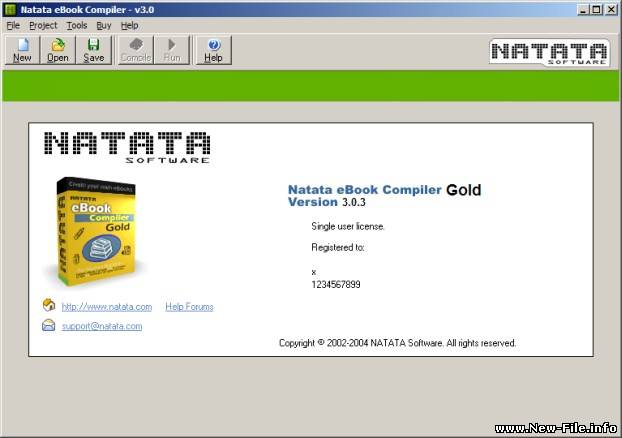This screenshot has height=438, width=622.
Task: Click the NATATA Software logo in the toolbar
Action: (549, 52)
